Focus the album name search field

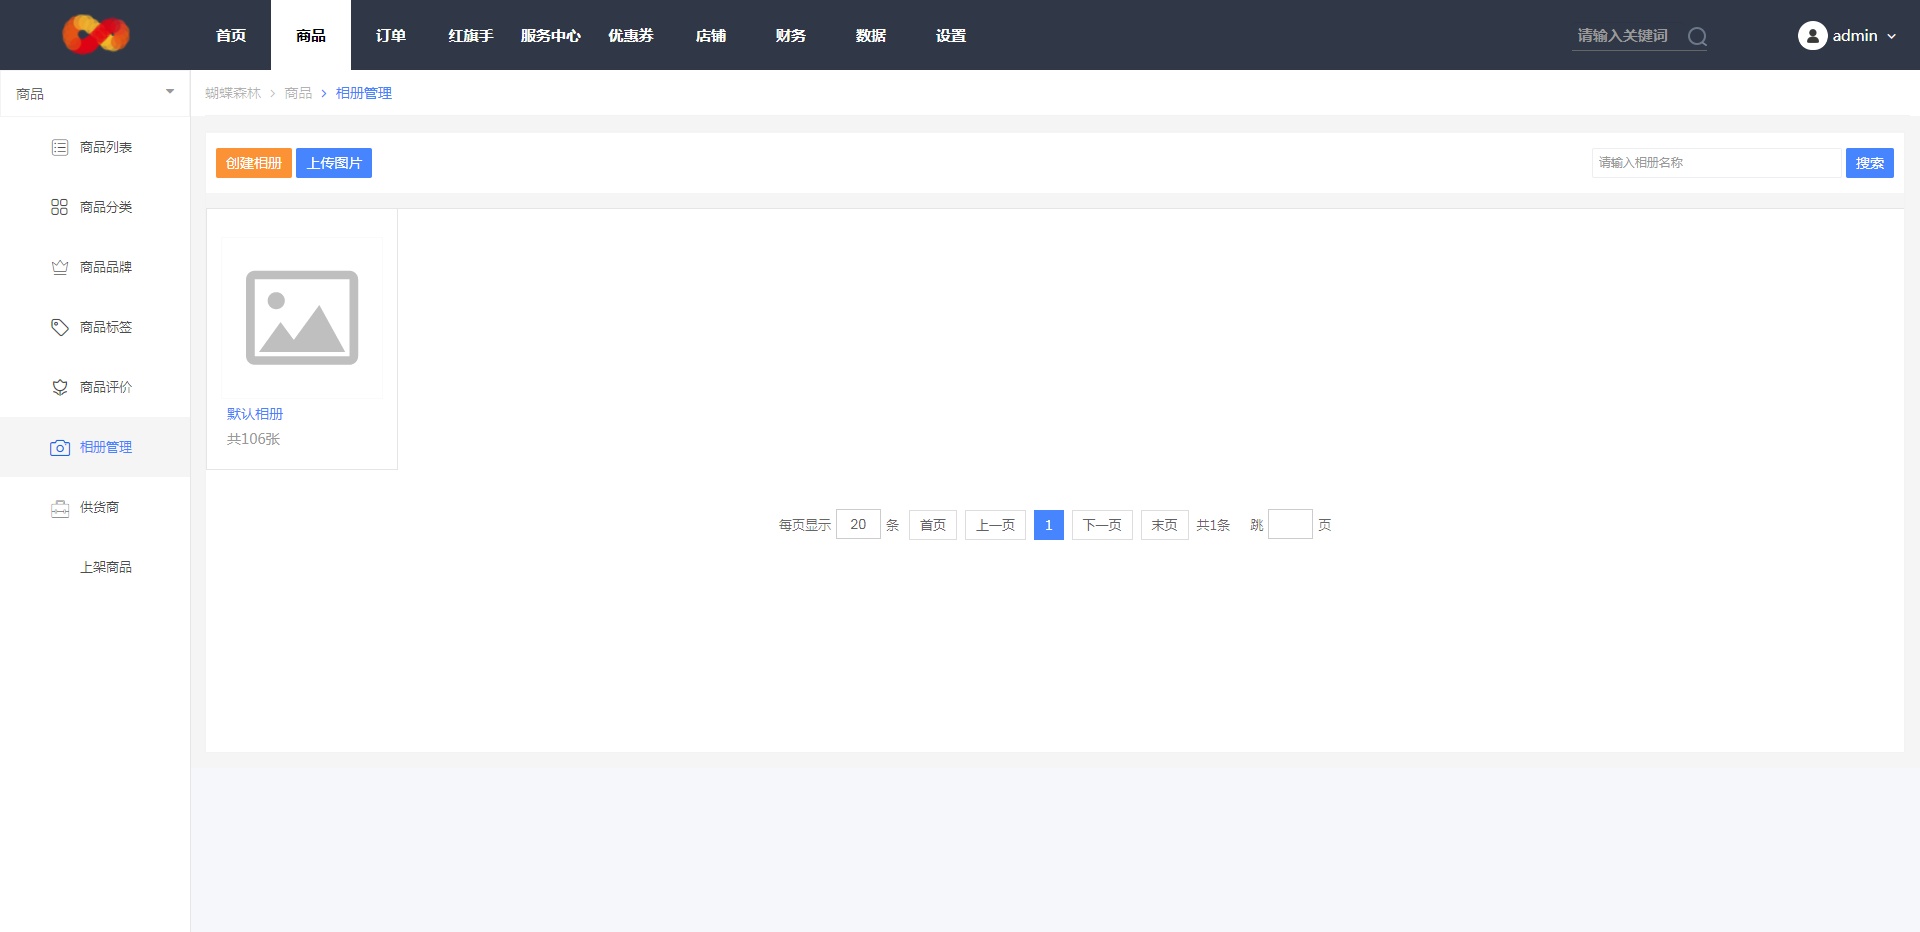1716,163
